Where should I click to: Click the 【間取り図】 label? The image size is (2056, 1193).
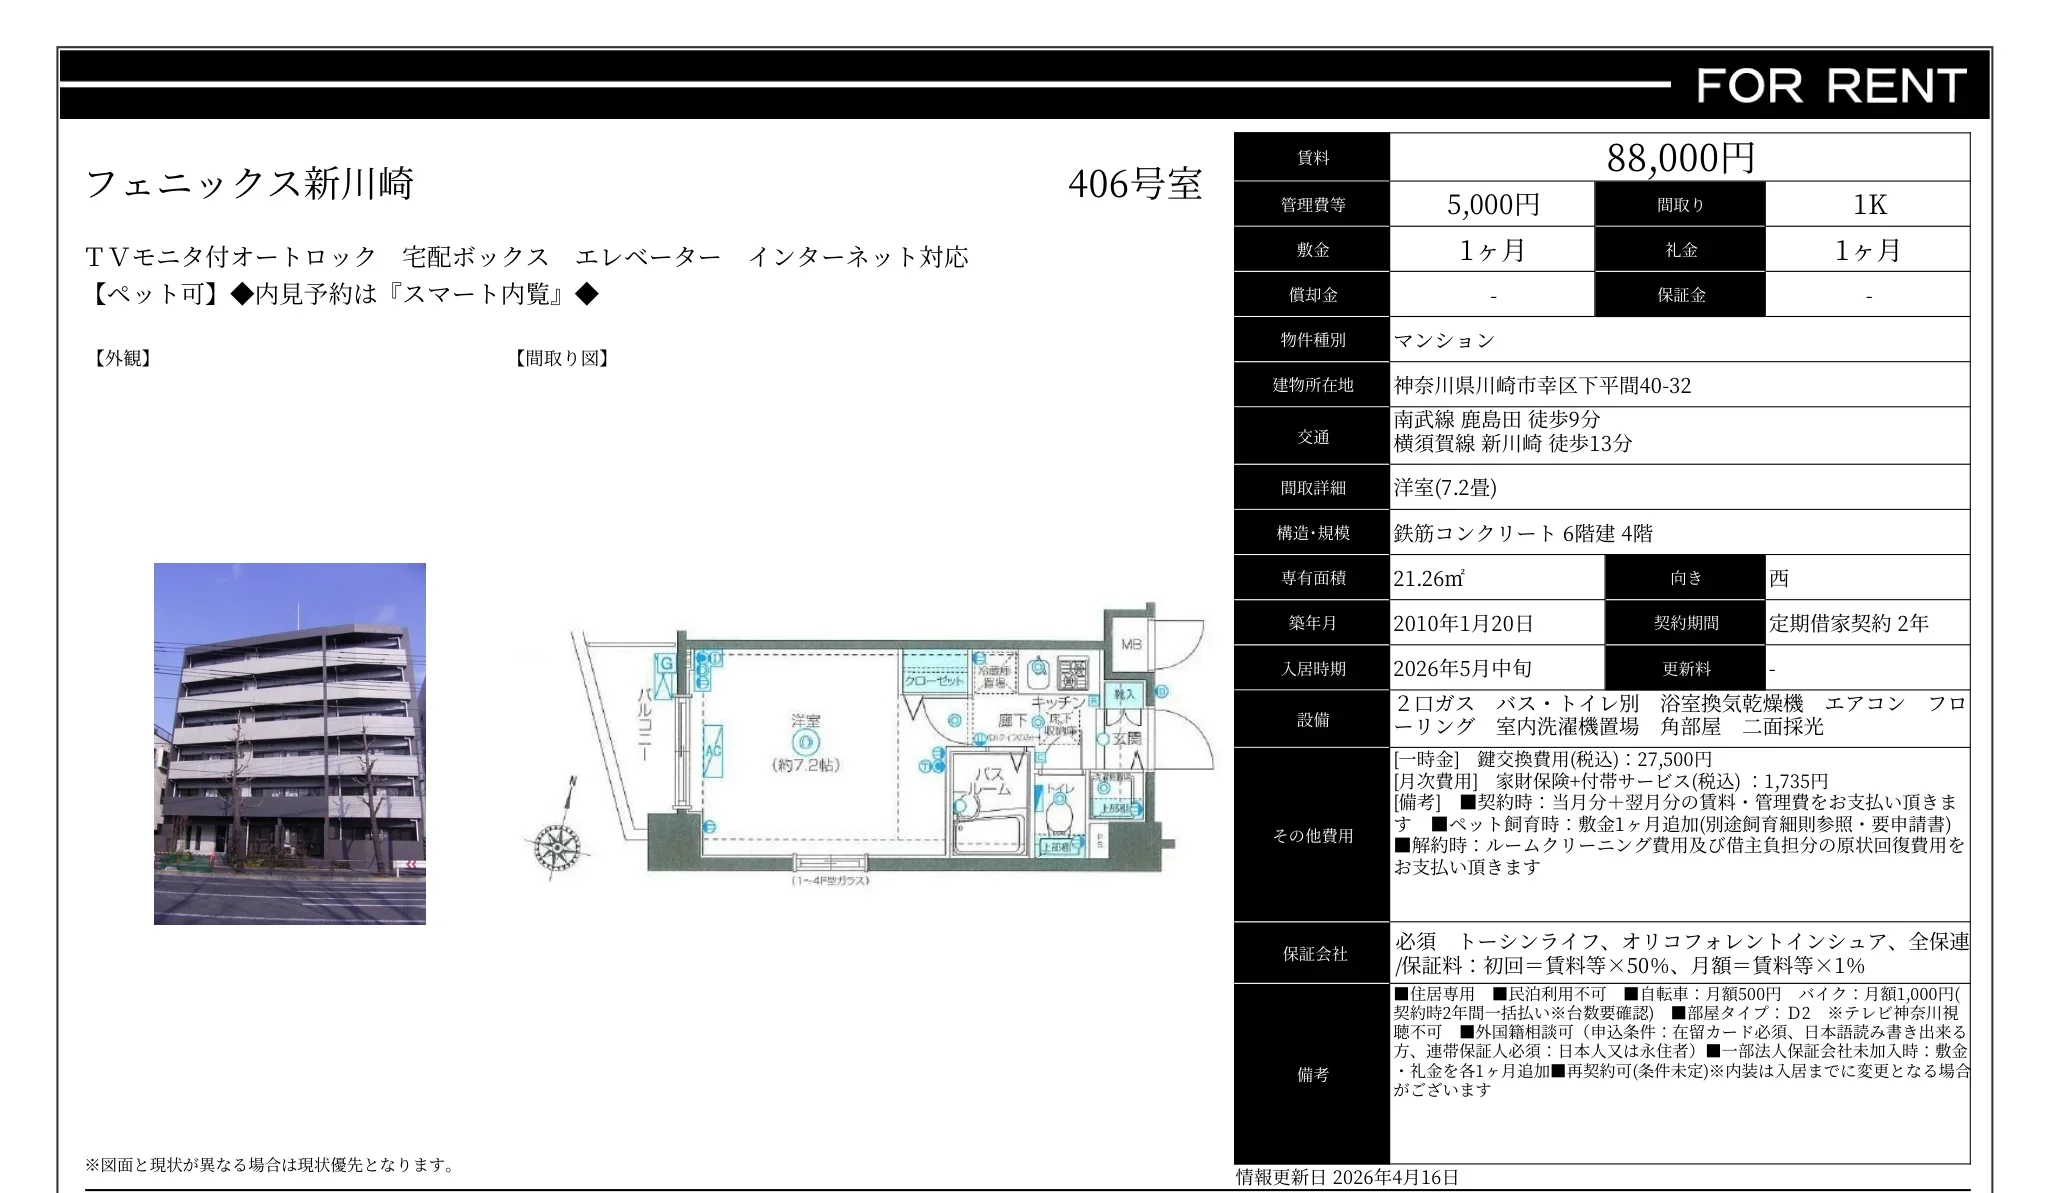tap(561, 358)
